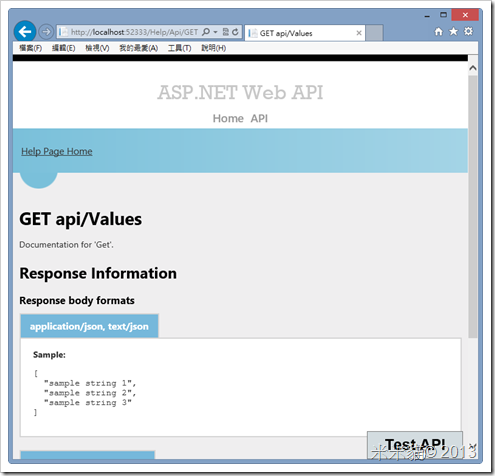Open the 檔案(F) menu
This screenshot has height=476, width=495.
pos(30,48)
